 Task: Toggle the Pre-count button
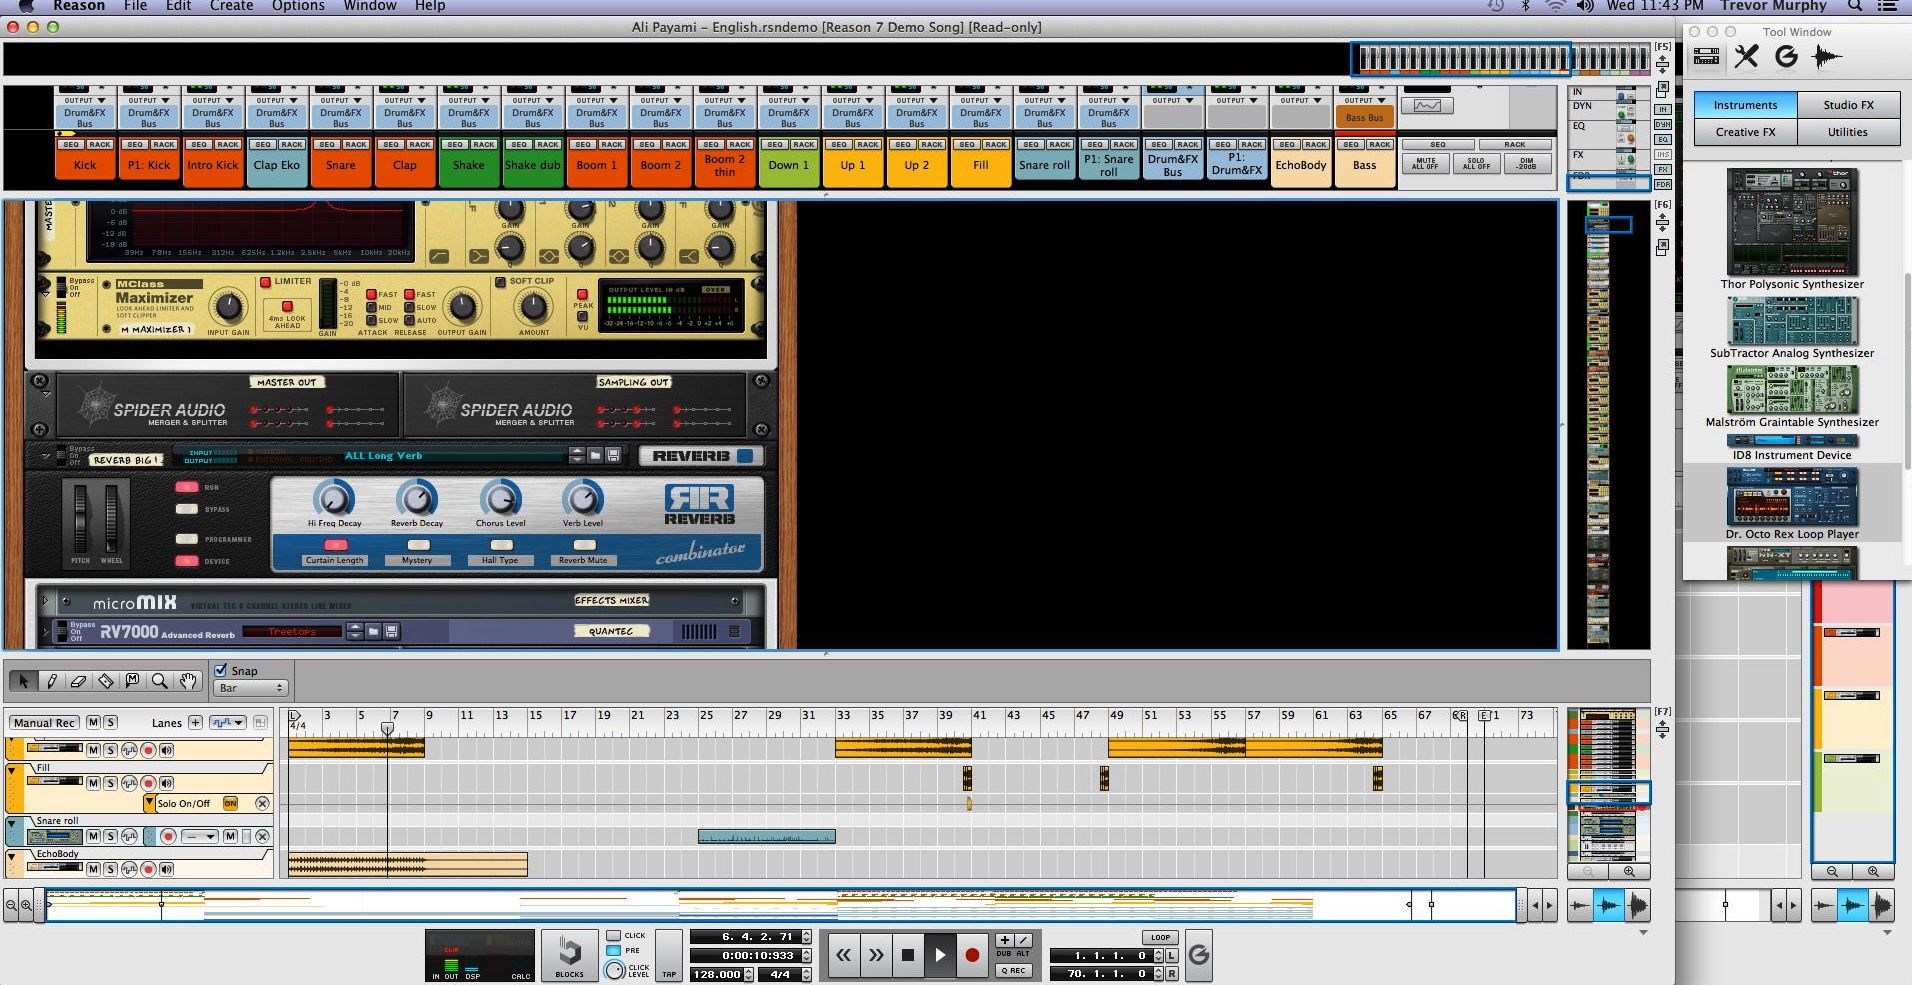[x=613, y=950]
